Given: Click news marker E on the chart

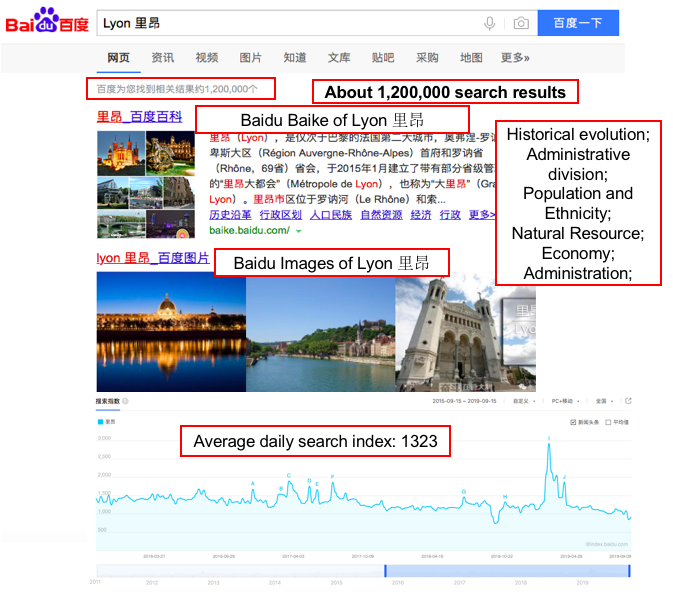Looking at the screenshot, I should [x=317, y=484].
